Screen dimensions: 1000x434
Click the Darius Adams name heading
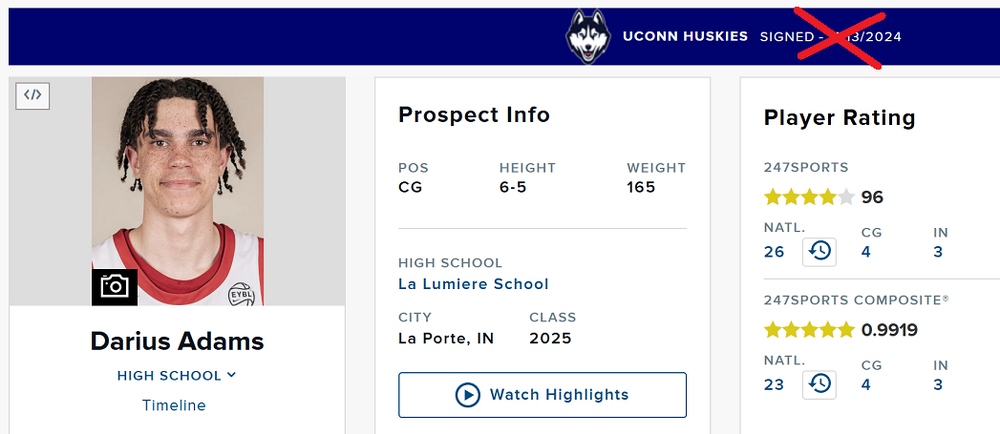click(x=177, y=341)
